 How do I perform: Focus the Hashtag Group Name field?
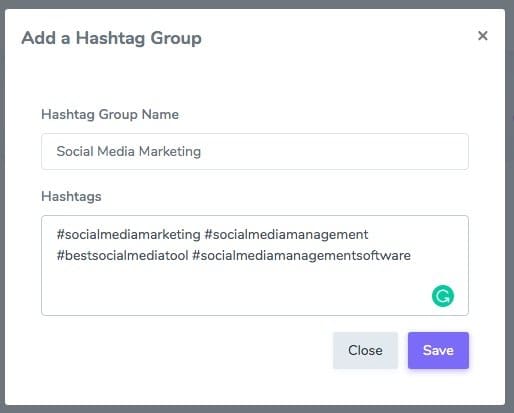255,152
